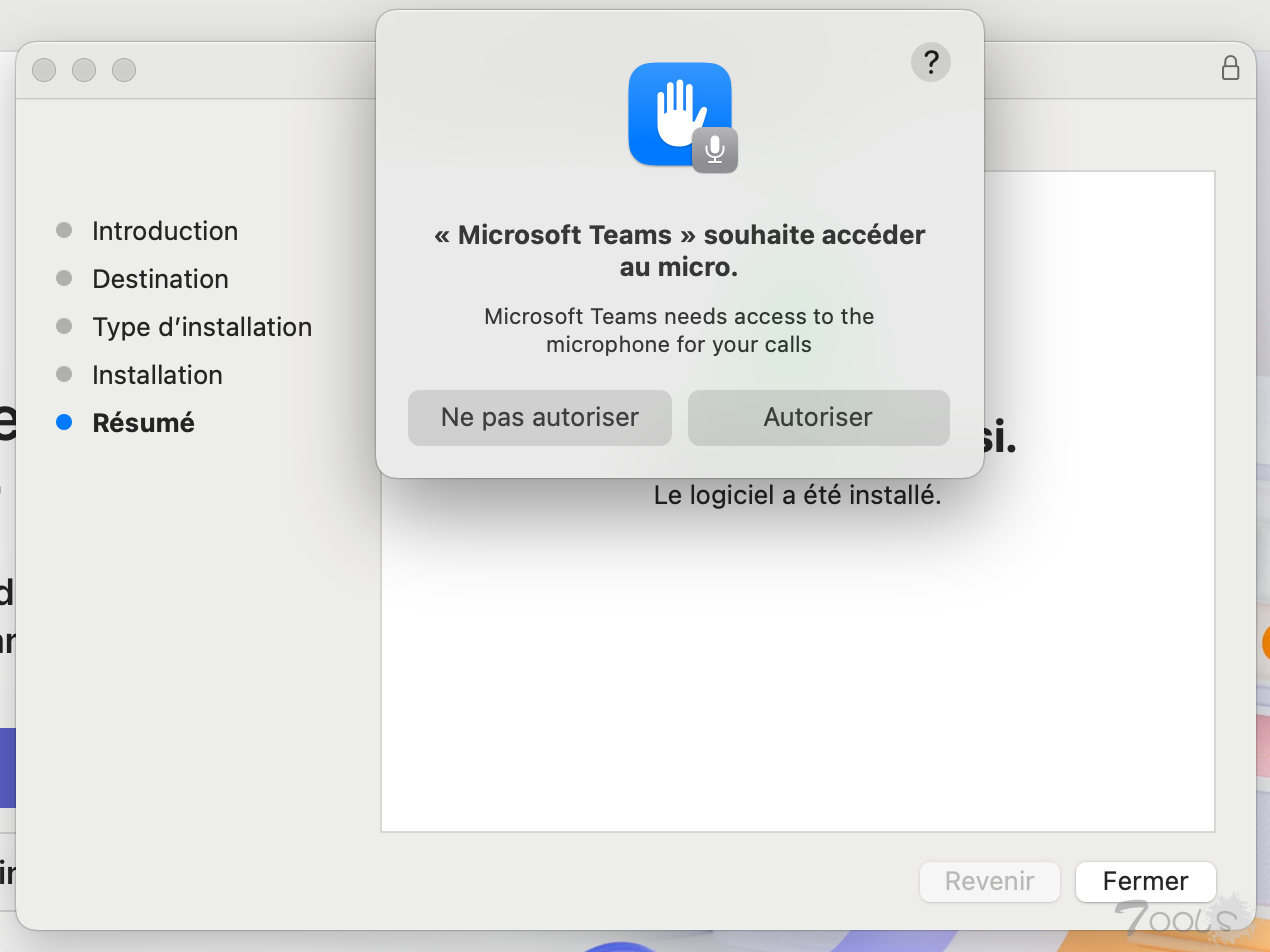The width and height of the screenshot is (1270, 952).
Task: Close the installer with Fermer
Action: 1145,881
